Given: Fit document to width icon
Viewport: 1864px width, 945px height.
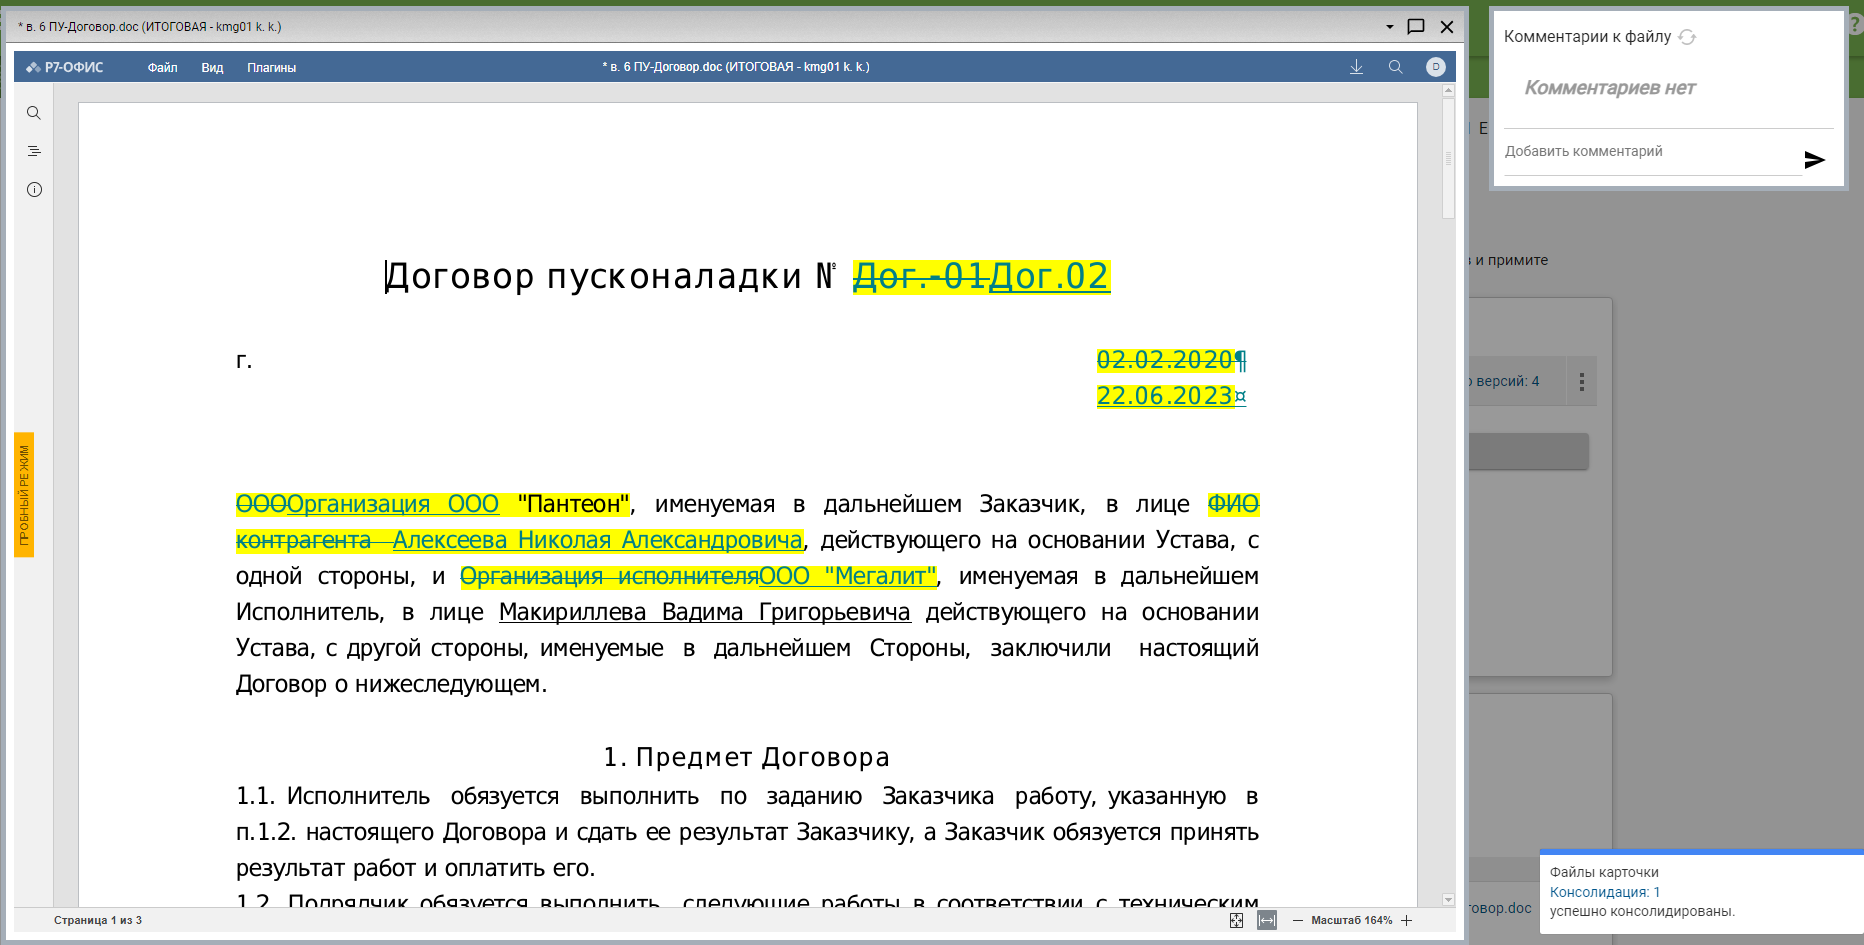Looking at the screenshot, I should [1267, 920].
